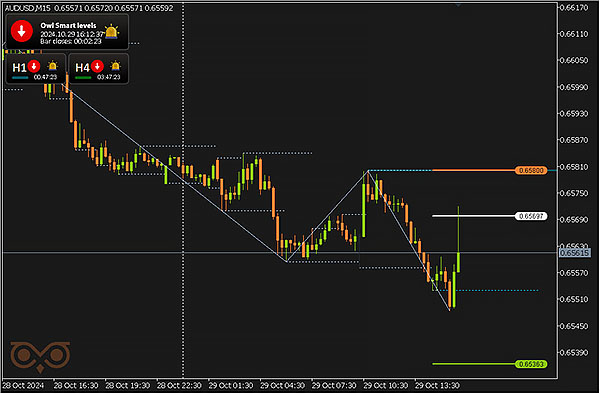
Task: Click the Owl Smart levels panel title
Action: coord(68,25)
